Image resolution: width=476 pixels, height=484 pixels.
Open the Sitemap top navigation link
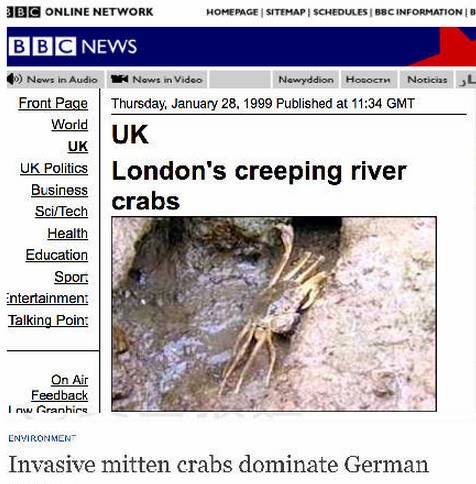coord(286,12)
